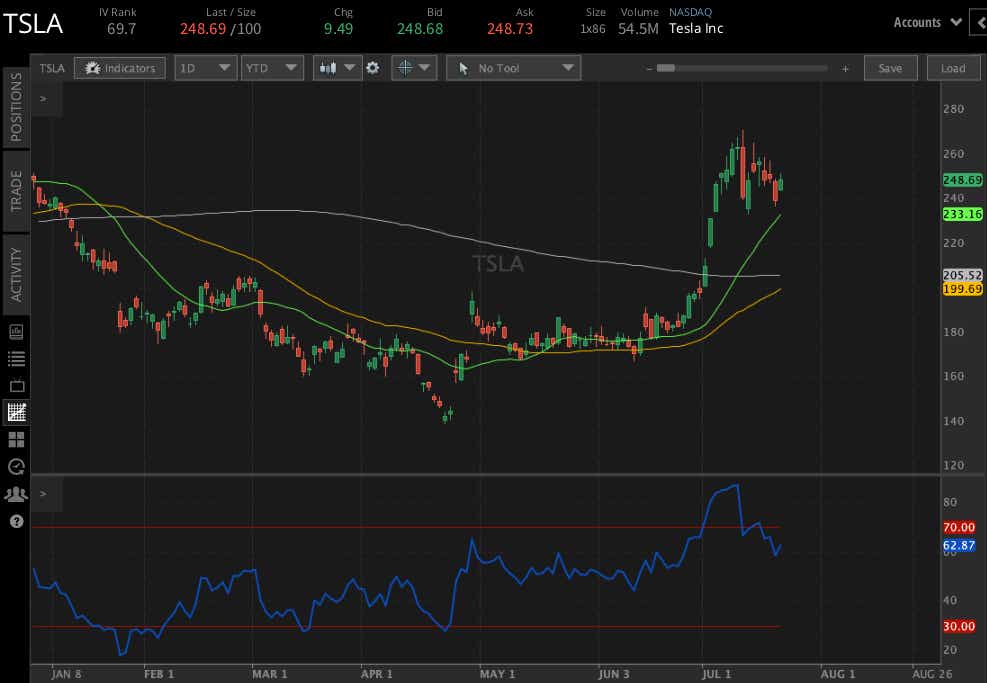Image resolution: width=987 pixels, height=683 pixels.
Task: Open the 1D interval dropdown
Action: click(x=205, y=68)
